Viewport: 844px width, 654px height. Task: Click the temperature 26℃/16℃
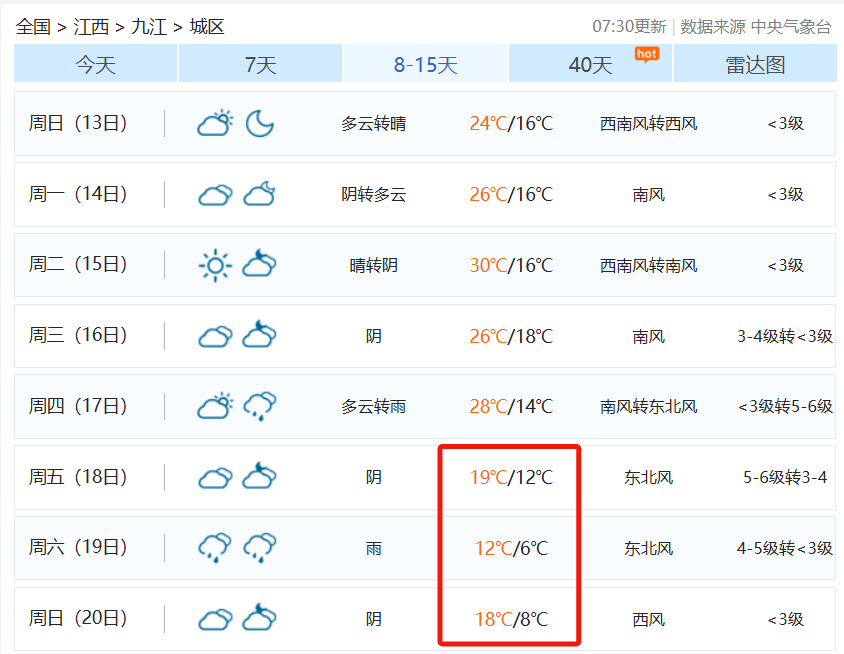[511, 194]
